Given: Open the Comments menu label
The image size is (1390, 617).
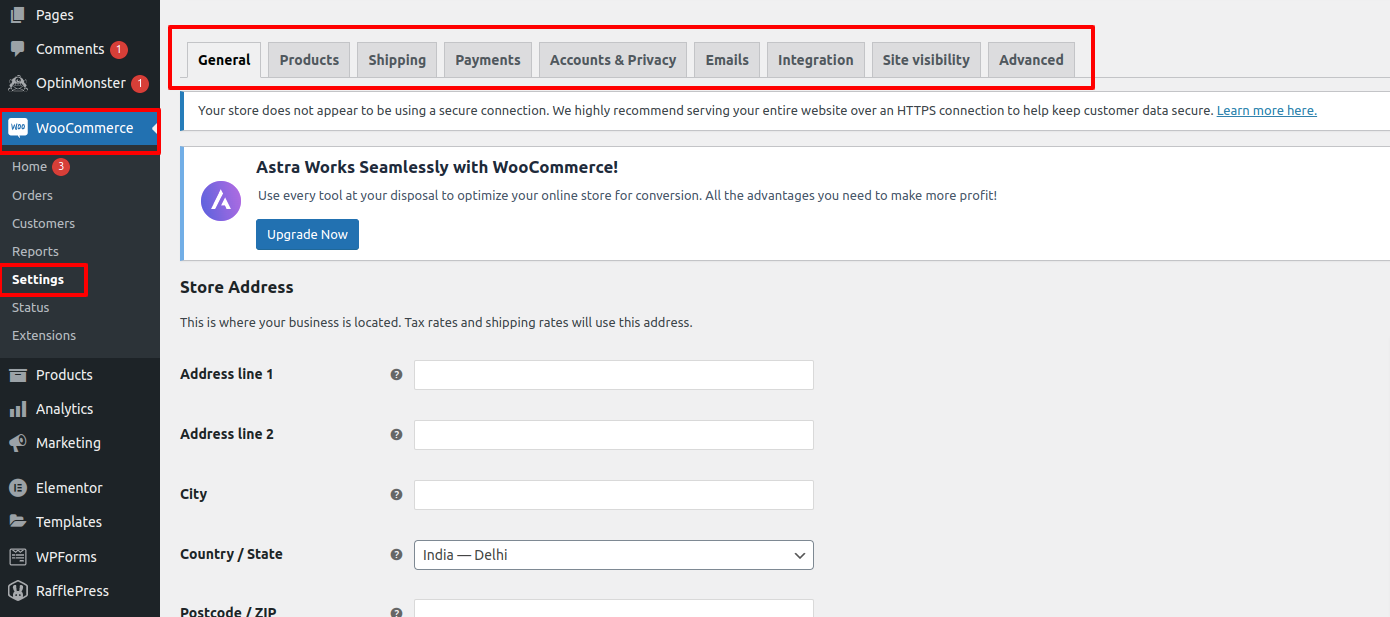Looking at the screenshot, I should (70, 49).
